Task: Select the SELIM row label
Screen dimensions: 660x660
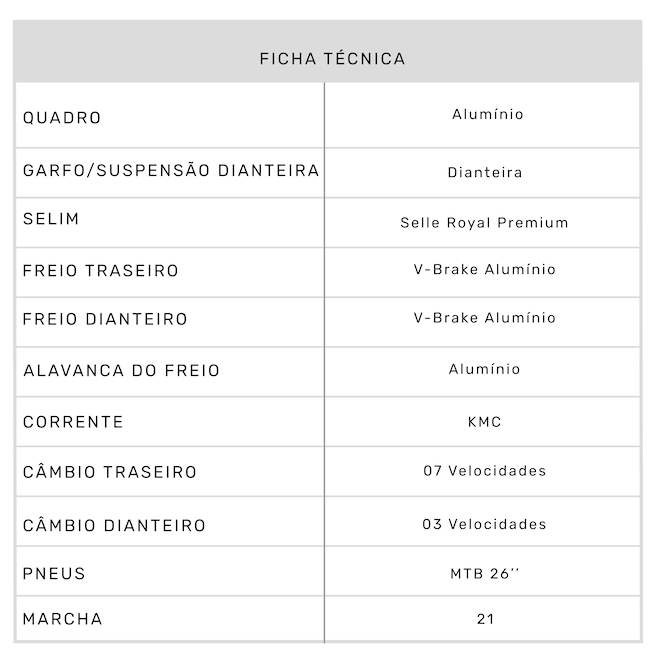Action: click(51, 219)
